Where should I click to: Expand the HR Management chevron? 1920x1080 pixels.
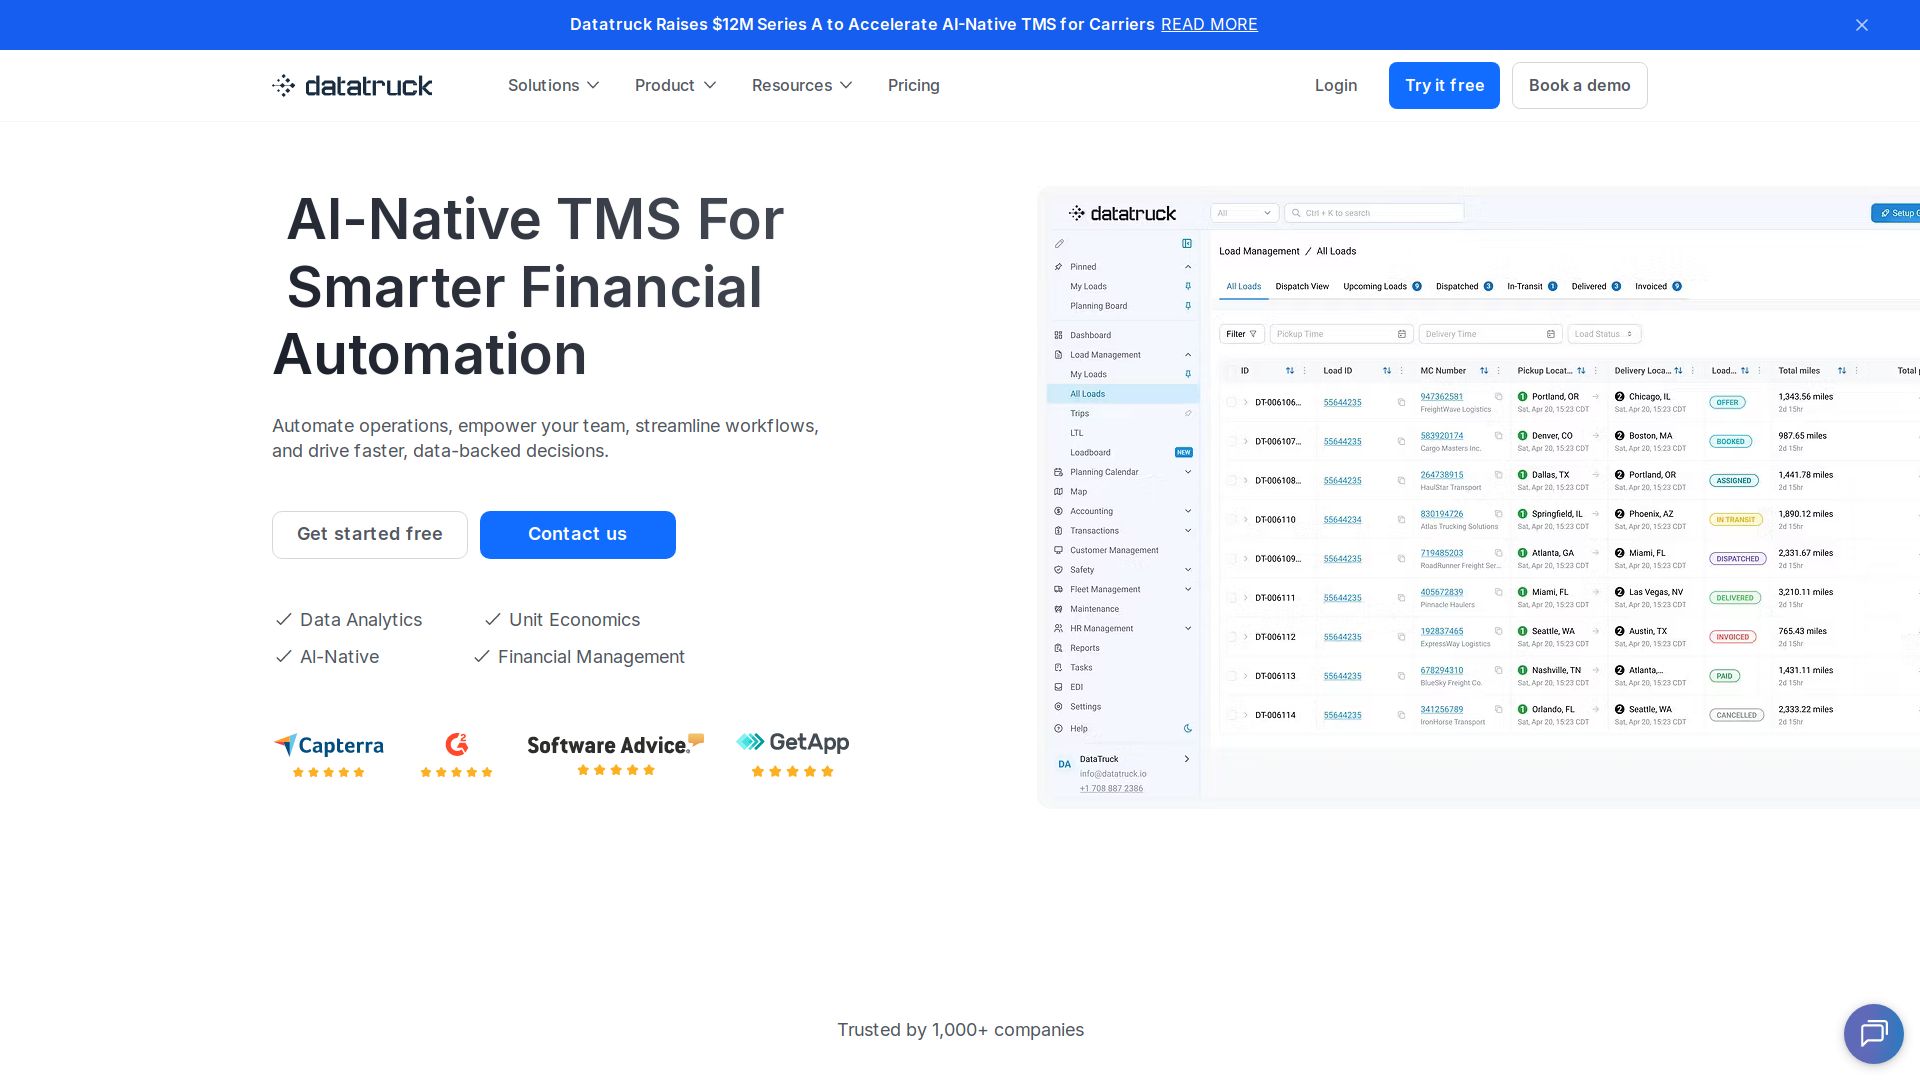[x=1188, y=629]
